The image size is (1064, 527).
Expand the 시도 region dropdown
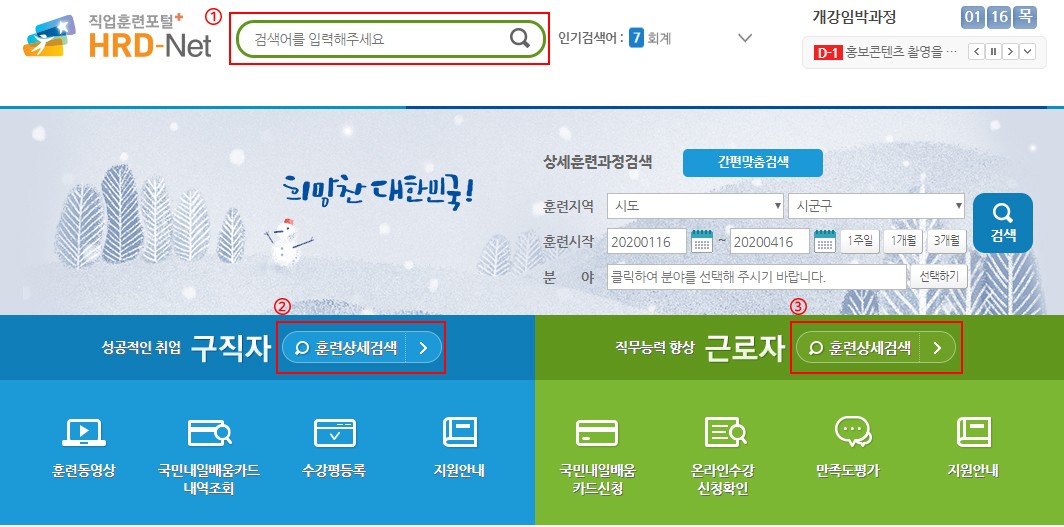[x=696, y=206]
